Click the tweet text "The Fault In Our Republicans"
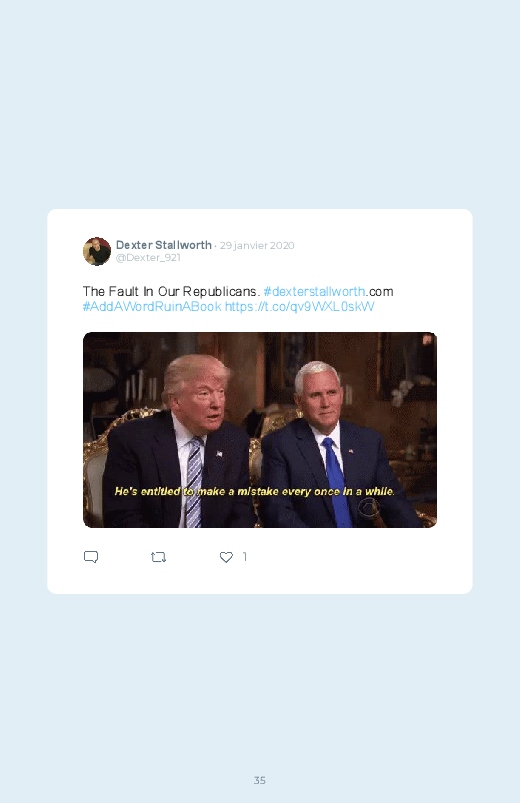 170,291
